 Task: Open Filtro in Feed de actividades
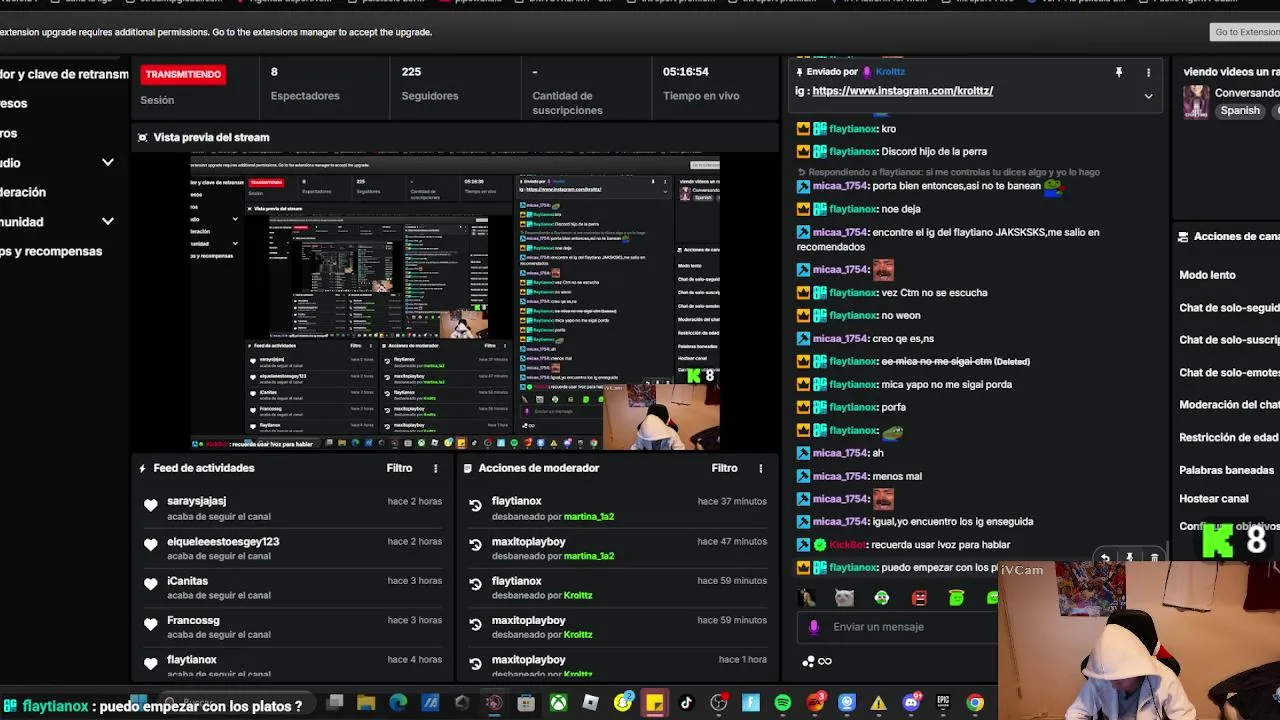[x=399, y=468]
